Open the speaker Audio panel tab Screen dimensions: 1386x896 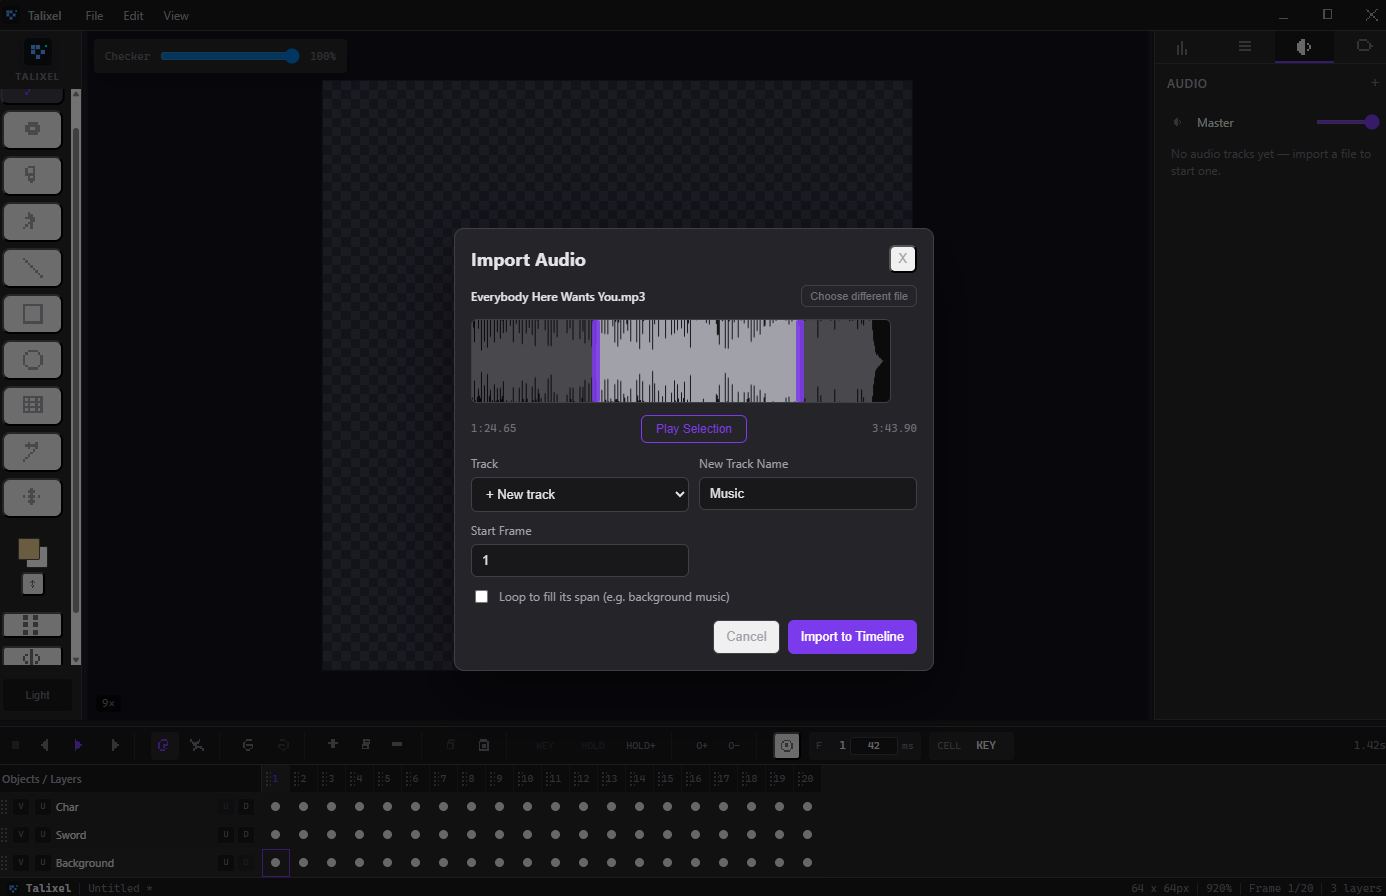click(1304, 47)
